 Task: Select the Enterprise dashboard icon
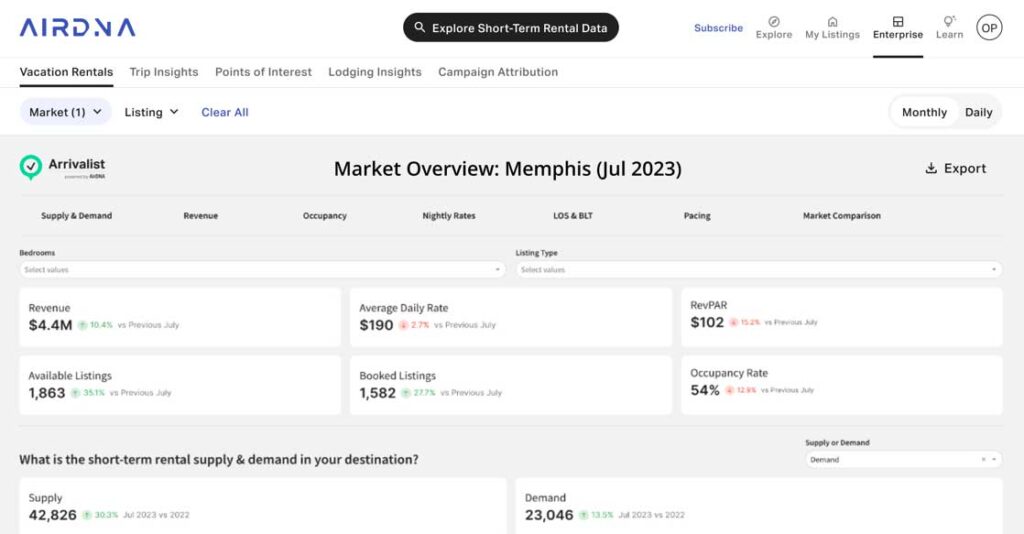[898, 22]
